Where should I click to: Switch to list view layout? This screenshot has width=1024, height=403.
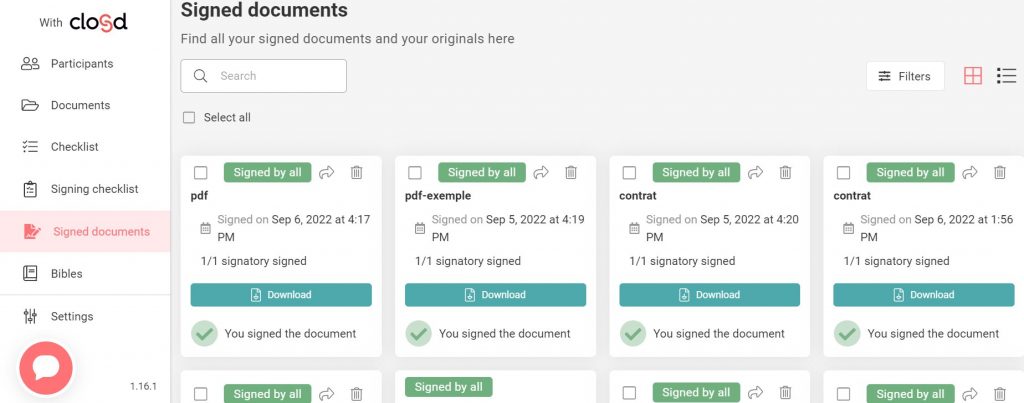click(1006, 76)
